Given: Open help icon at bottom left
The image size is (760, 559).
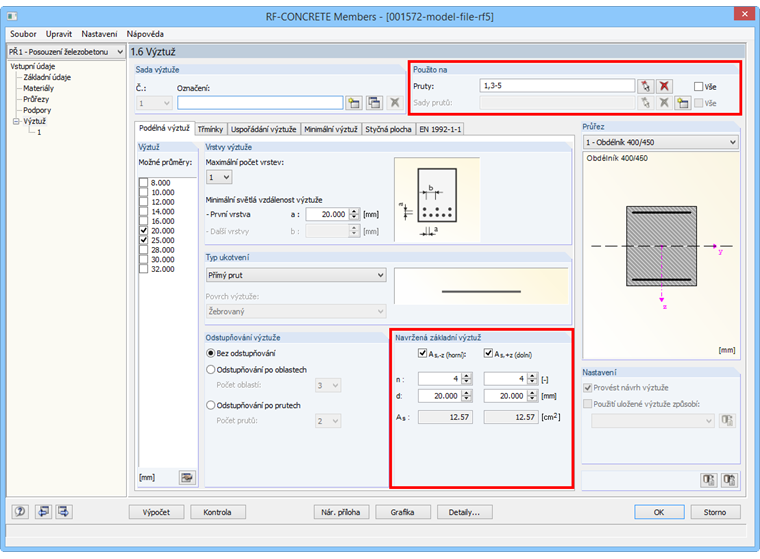Looking at the screenshot, I should tap(20, 511).
